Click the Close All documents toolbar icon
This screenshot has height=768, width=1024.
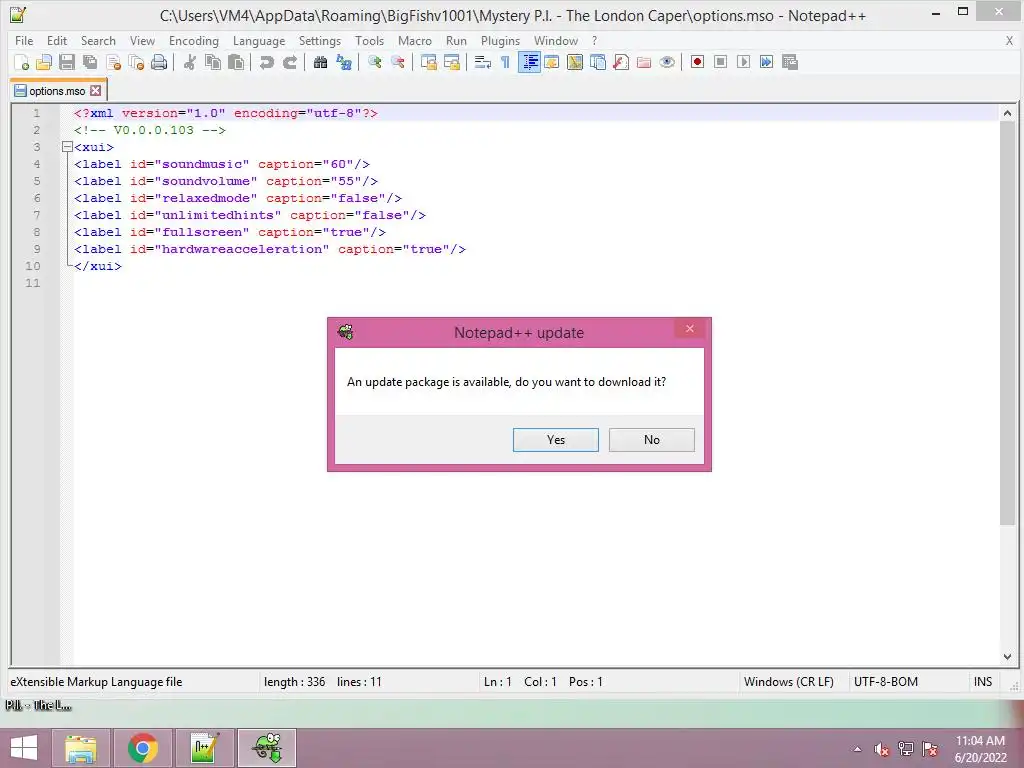[x=136, y=63]
